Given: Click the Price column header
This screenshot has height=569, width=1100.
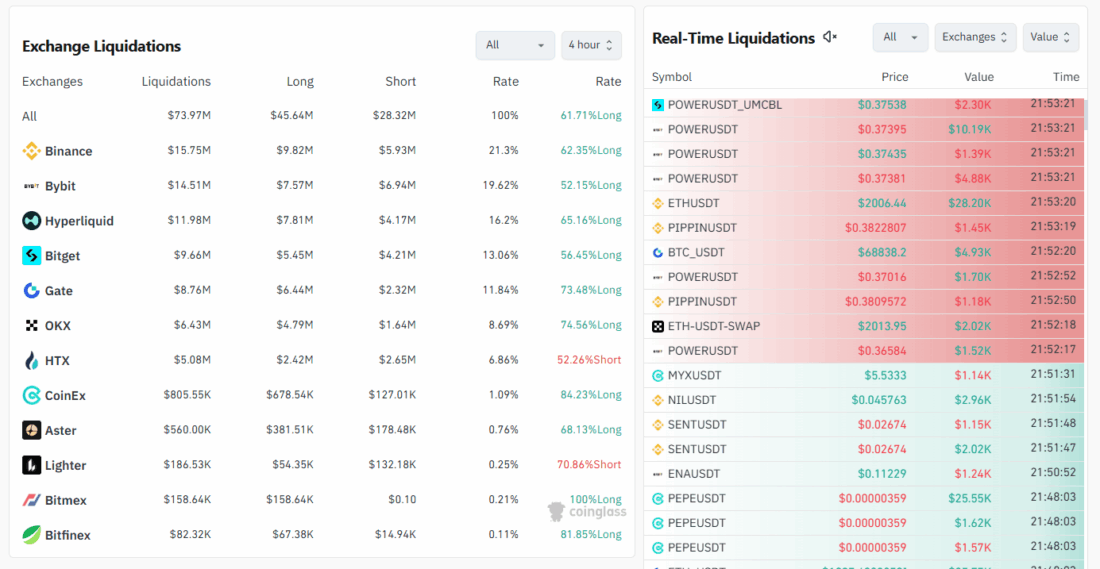Looking at the screenshot, I should tap(895, 77).
